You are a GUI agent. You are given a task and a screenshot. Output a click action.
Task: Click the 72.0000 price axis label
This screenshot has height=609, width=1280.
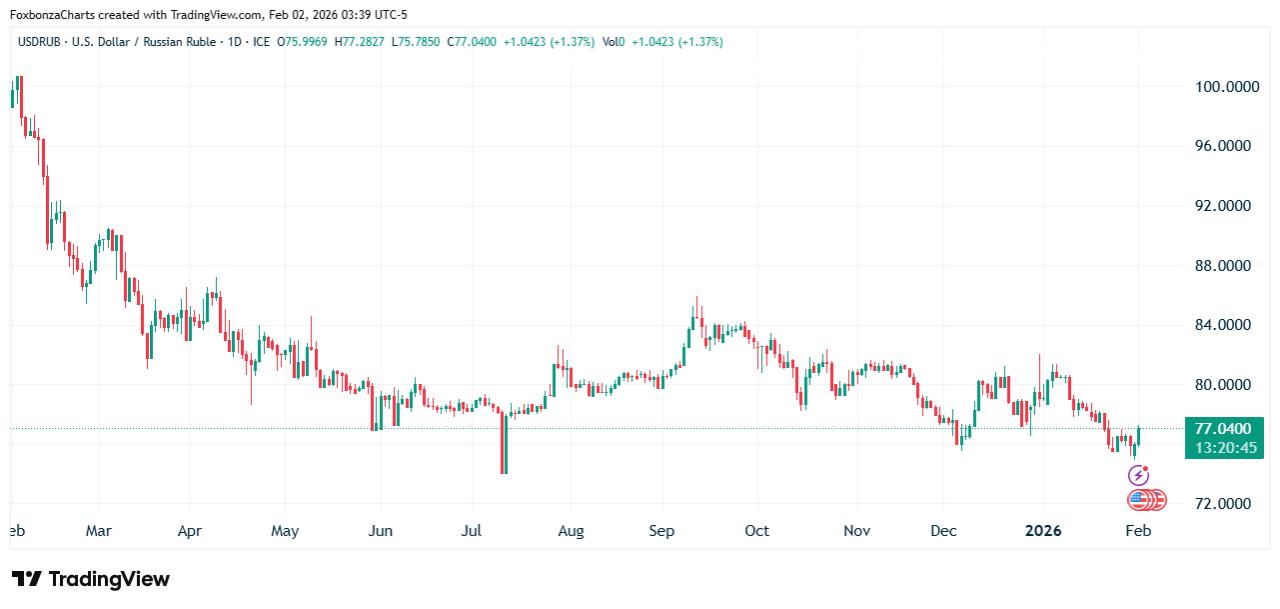tap(1226, 504)
